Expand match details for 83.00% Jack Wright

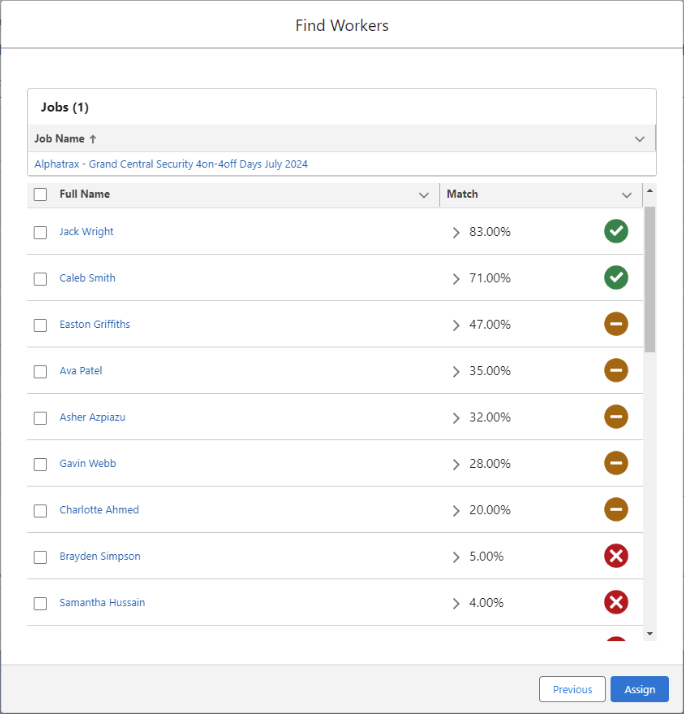(x=456, y=233)
